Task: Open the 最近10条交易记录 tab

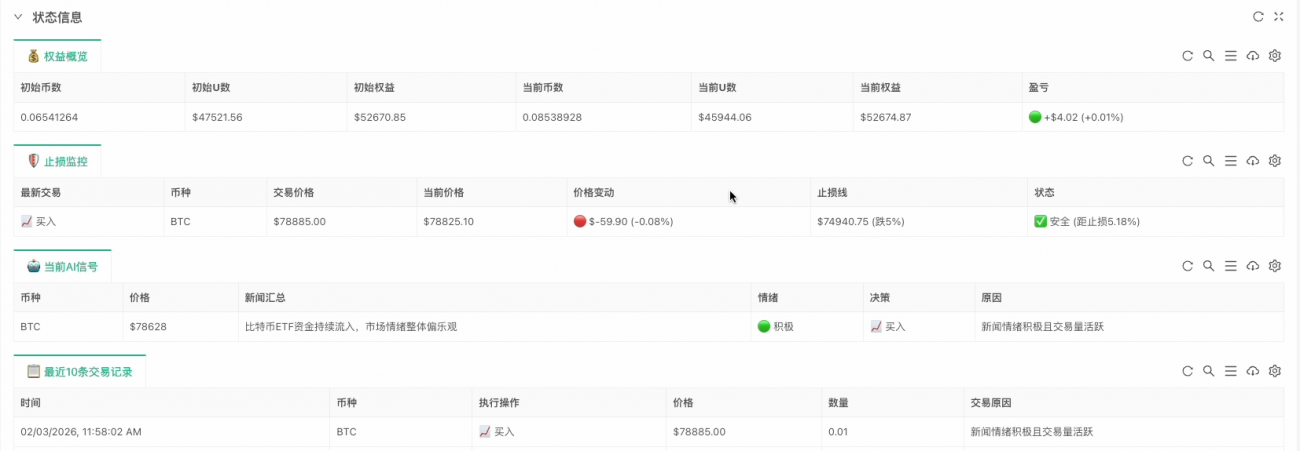Action: tap(80, 371)
